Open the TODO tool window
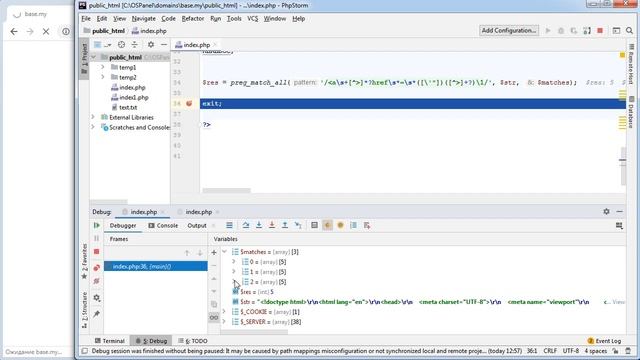This screenshot has width=640, height=360. pos(193,341)
